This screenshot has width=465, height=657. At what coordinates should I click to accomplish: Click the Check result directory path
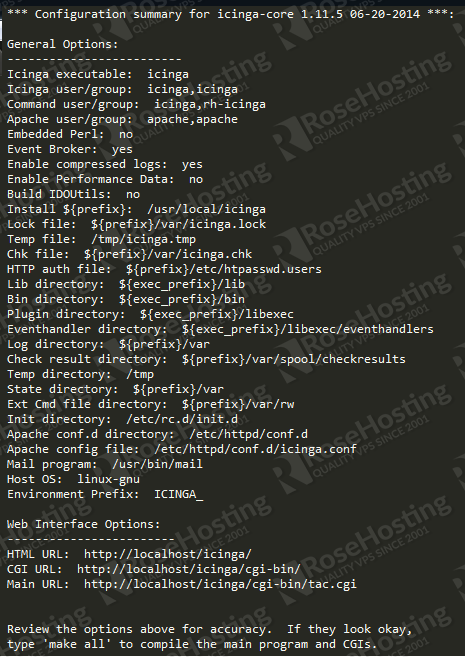click(x=294, y=359)
